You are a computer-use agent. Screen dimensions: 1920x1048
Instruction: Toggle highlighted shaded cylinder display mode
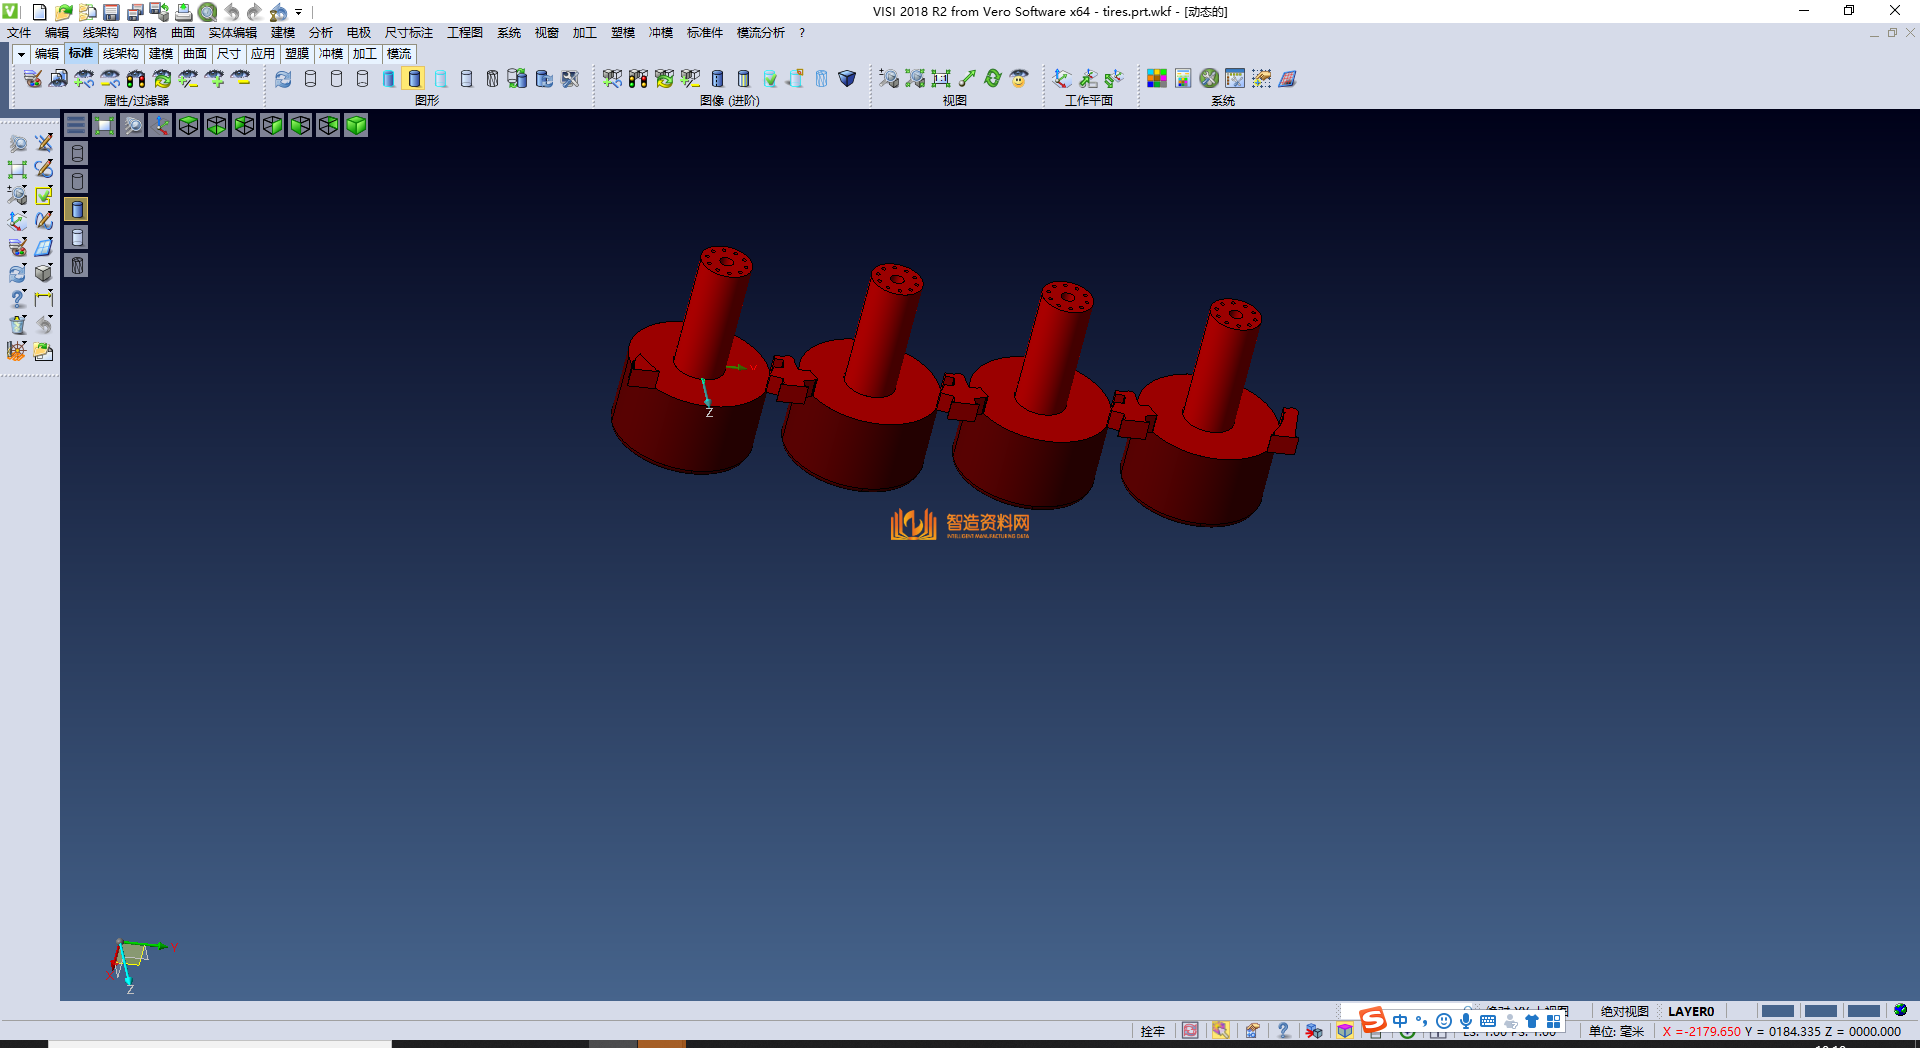point(414,79)
